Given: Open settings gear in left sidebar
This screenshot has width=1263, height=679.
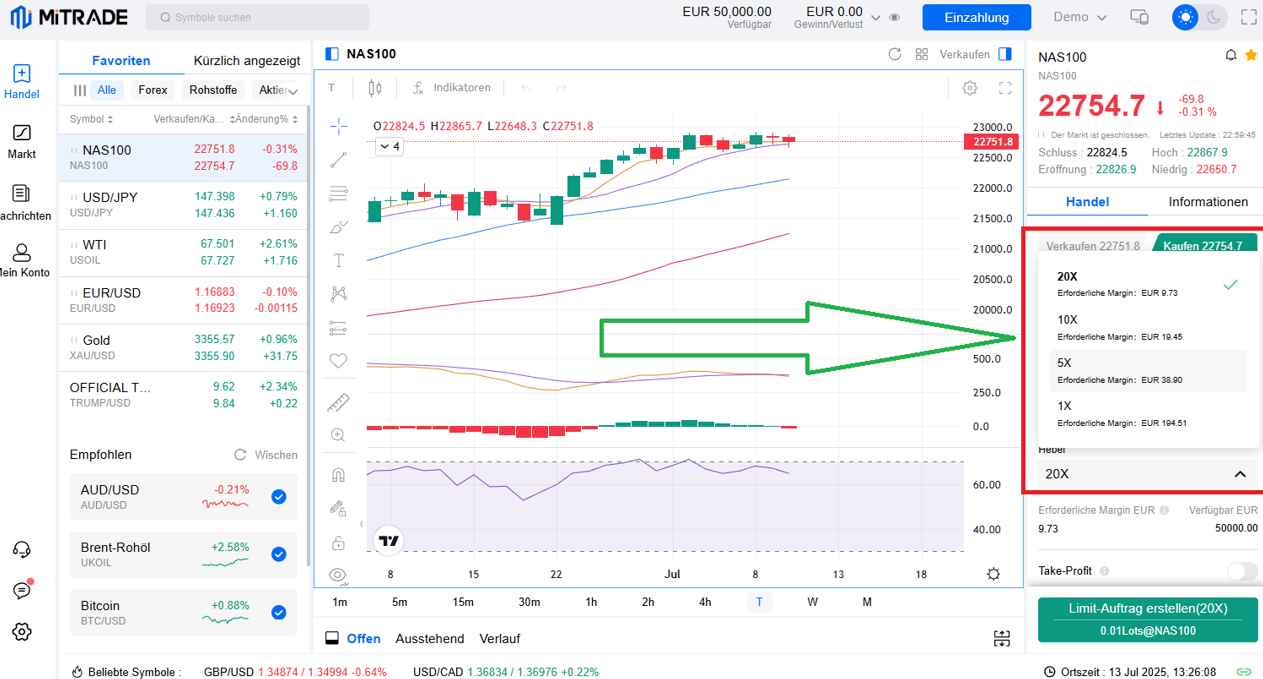Looking at the screenshot, I should (22, 631).
